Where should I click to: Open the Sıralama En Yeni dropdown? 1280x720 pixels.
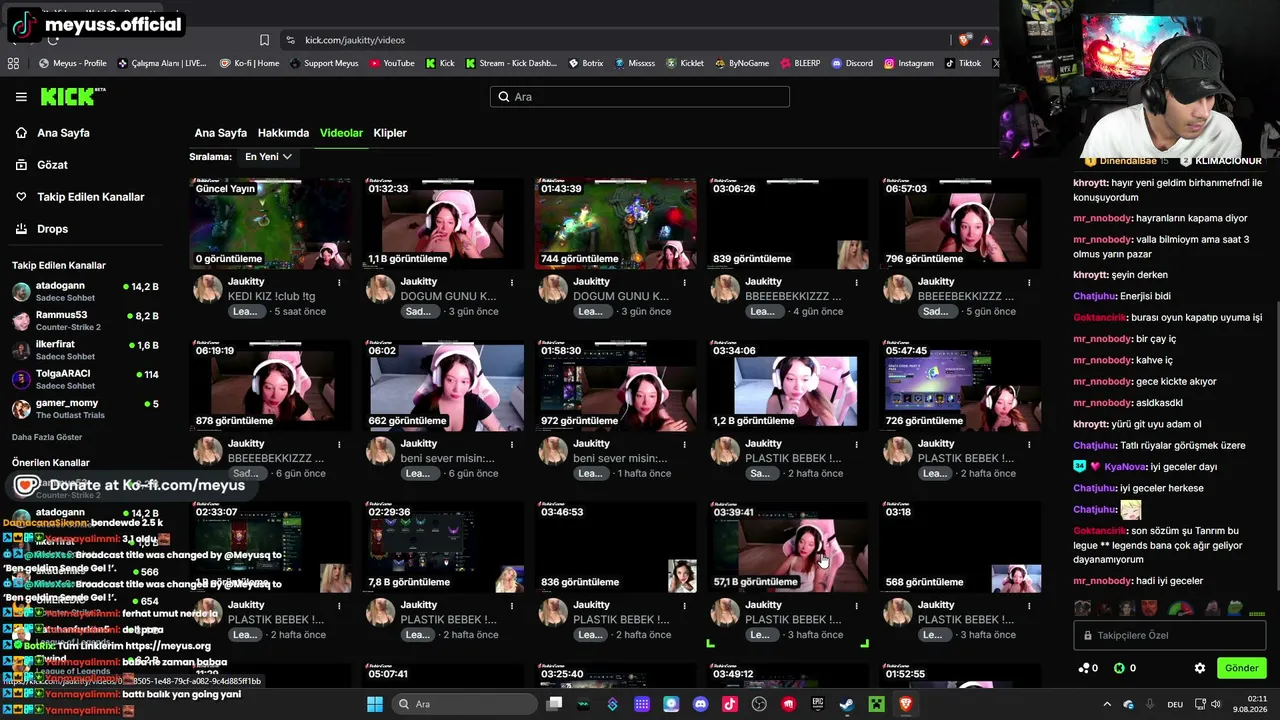[x=268, y=157]
